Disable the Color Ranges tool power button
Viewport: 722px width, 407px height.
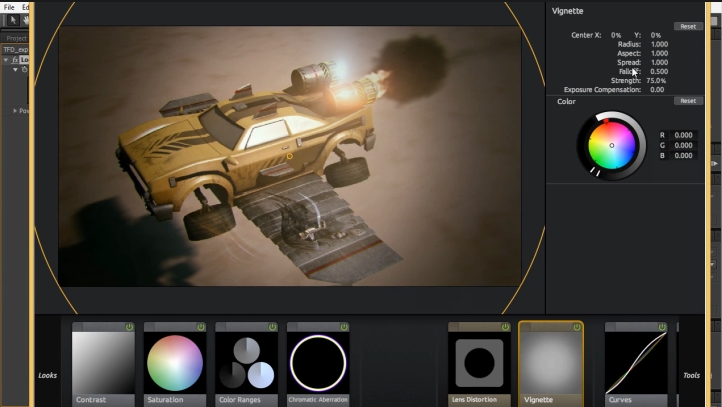pyautogui.click(x=272, y=327)
